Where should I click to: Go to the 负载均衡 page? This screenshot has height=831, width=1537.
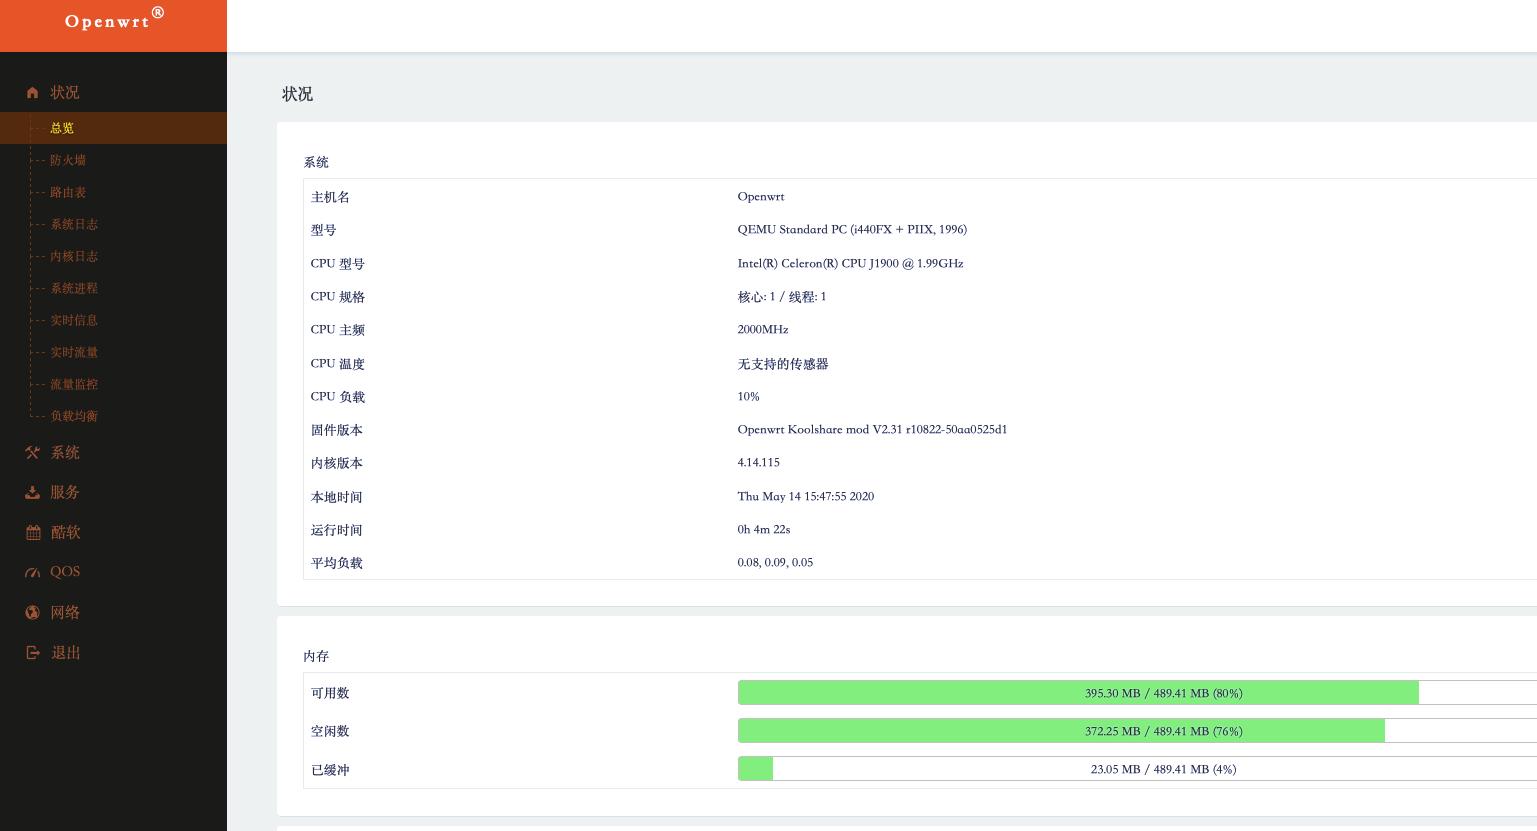(x=74, y=416)
